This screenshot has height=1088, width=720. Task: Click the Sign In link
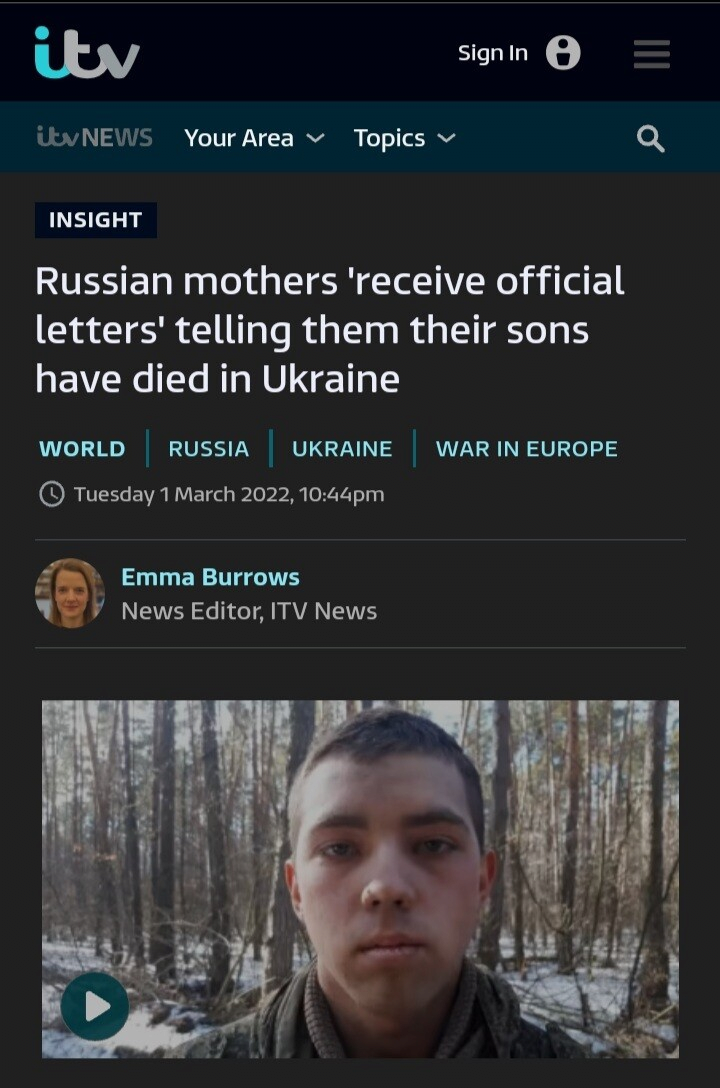pos(492,53)
